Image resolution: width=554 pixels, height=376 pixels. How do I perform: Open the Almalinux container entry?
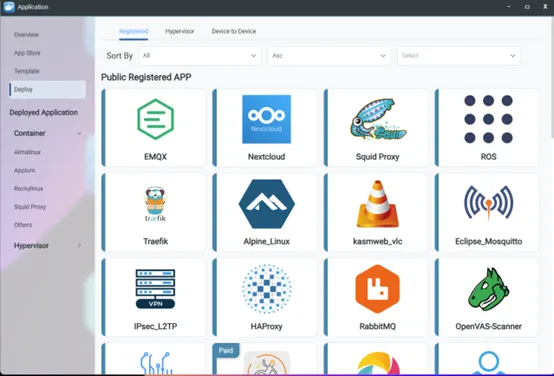point(27,152)
